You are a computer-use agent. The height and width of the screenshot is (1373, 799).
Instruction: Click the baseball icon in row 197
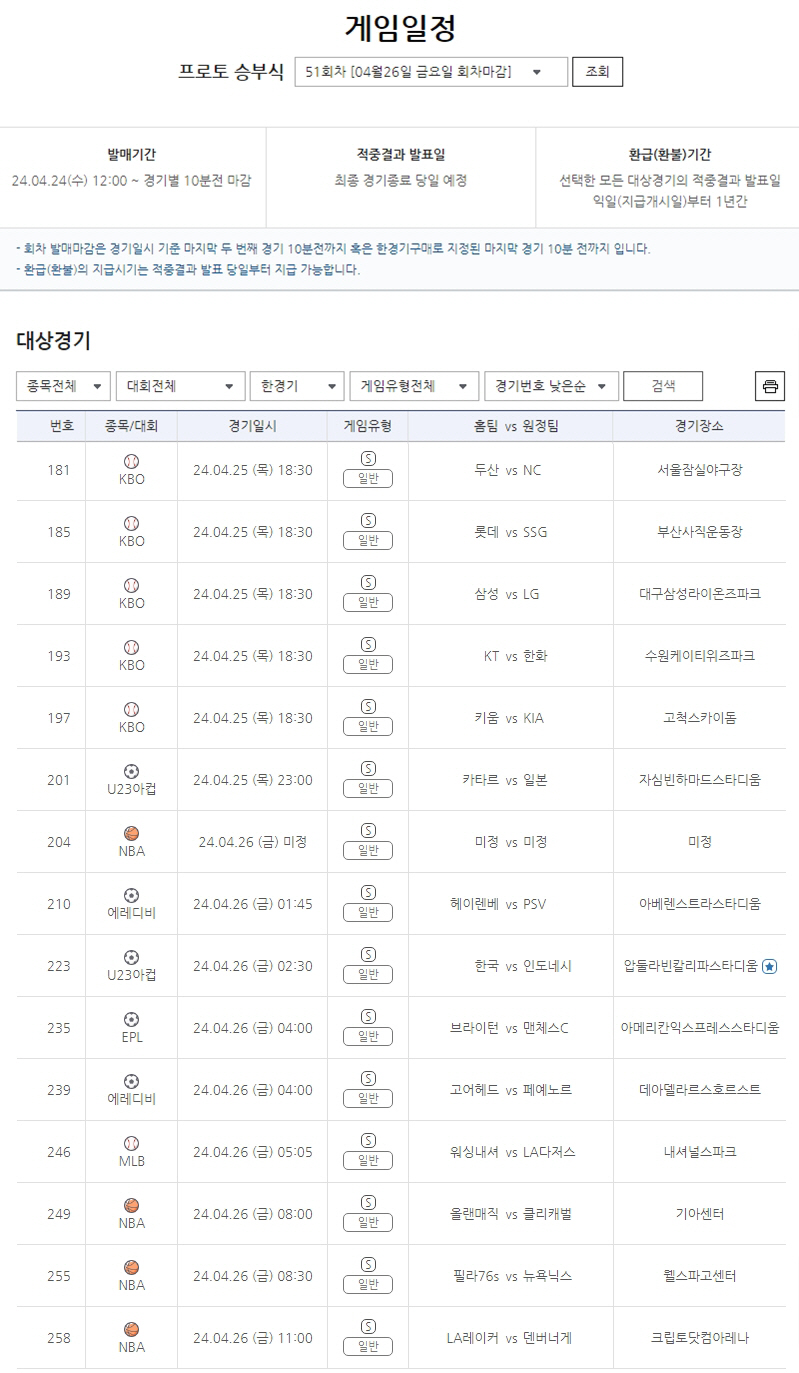pos(131,709)
